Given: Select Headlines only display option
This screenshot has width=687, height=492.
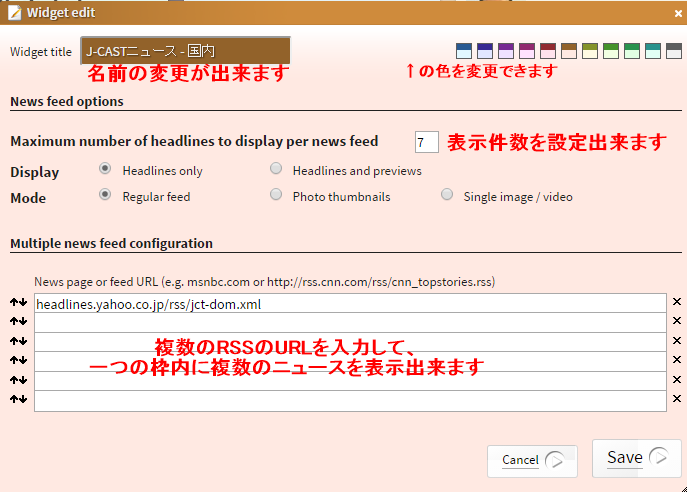Looking at the screenshot, I should (105, 168).
